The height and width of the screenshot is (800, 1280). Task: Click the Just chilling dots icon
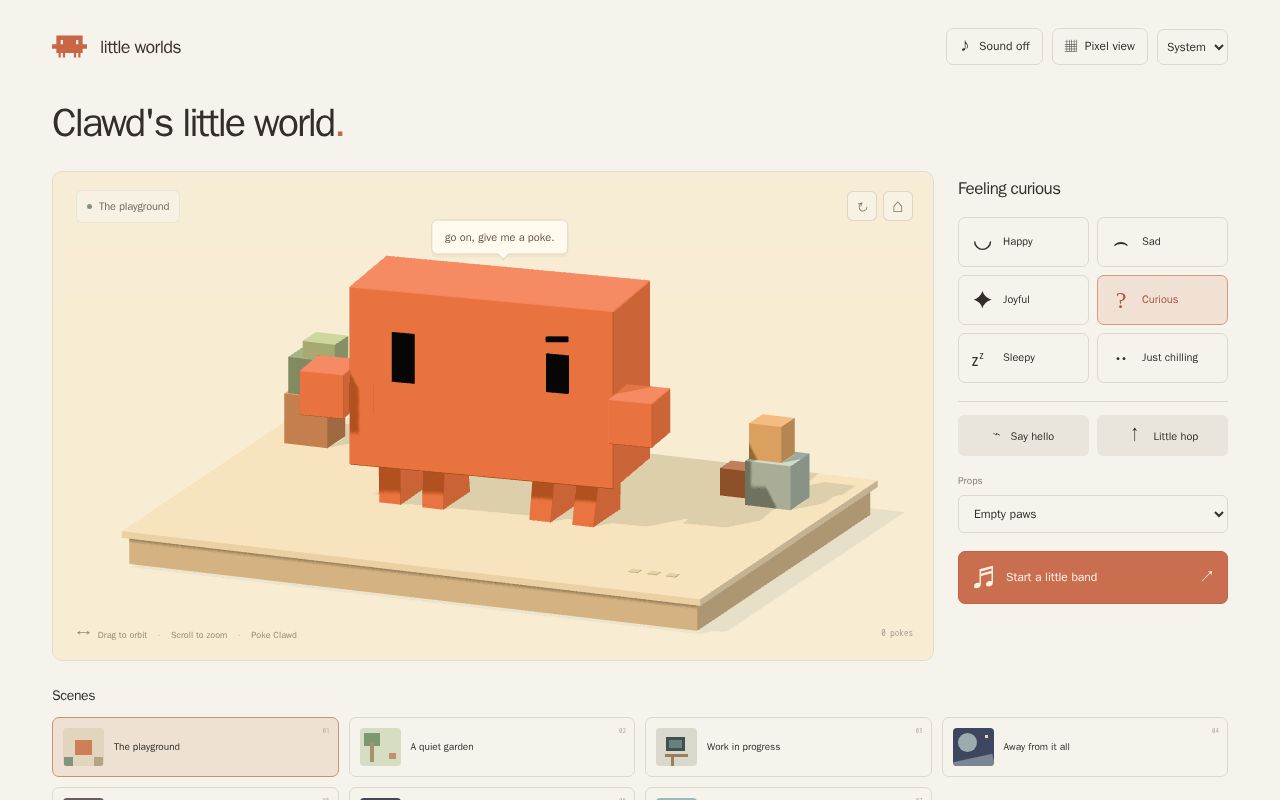point(1121,358)
